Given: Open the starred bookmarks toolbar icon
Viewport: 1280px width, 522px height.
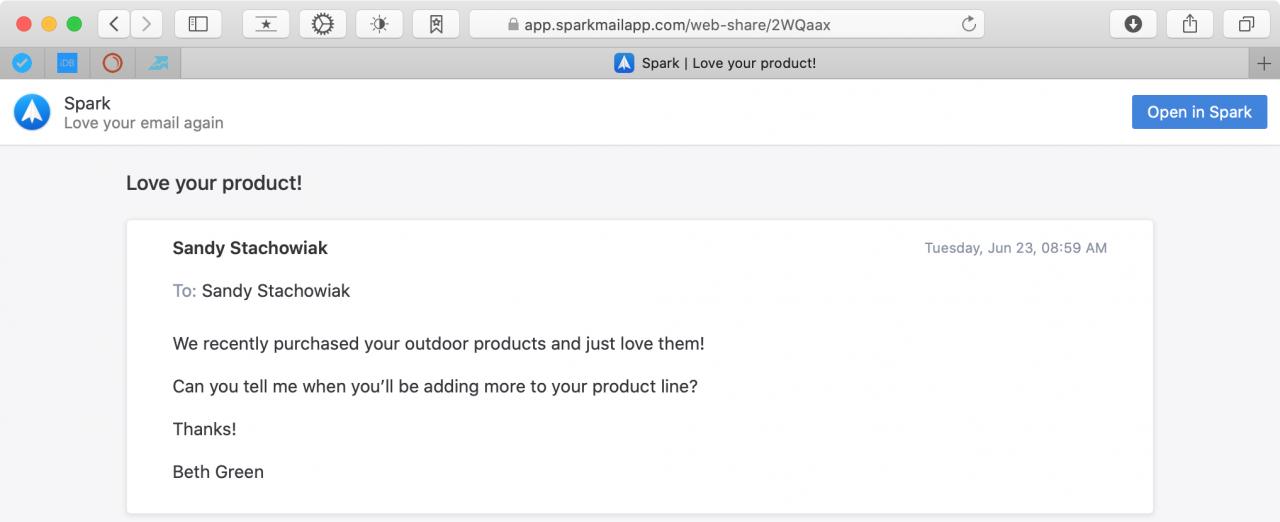Looking at the screenshot, I should point(266,24).
